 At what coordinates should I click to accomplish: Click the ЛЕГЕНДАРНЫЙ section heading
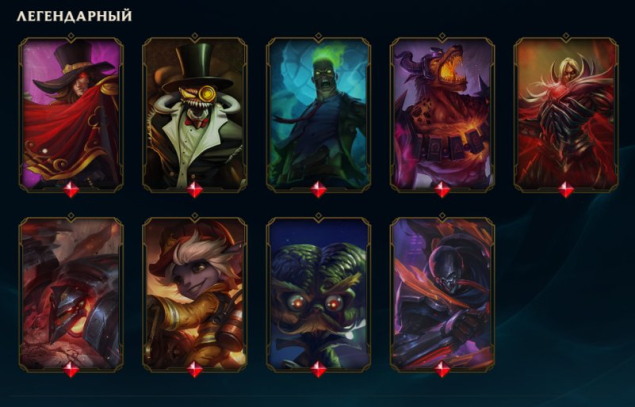(x=75, y=16)
